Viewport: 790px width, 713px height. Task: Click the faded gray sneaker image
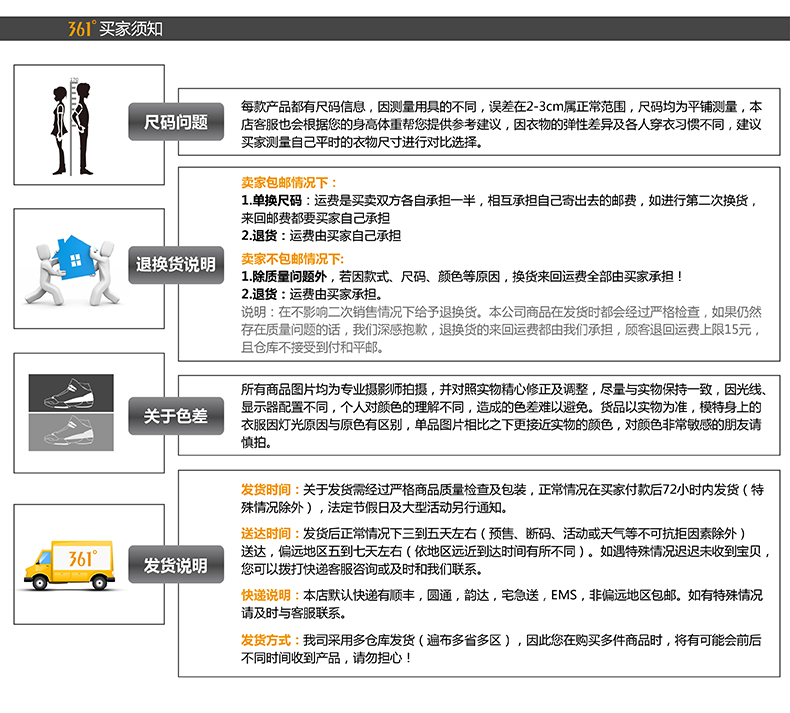[x=71, y=432]
